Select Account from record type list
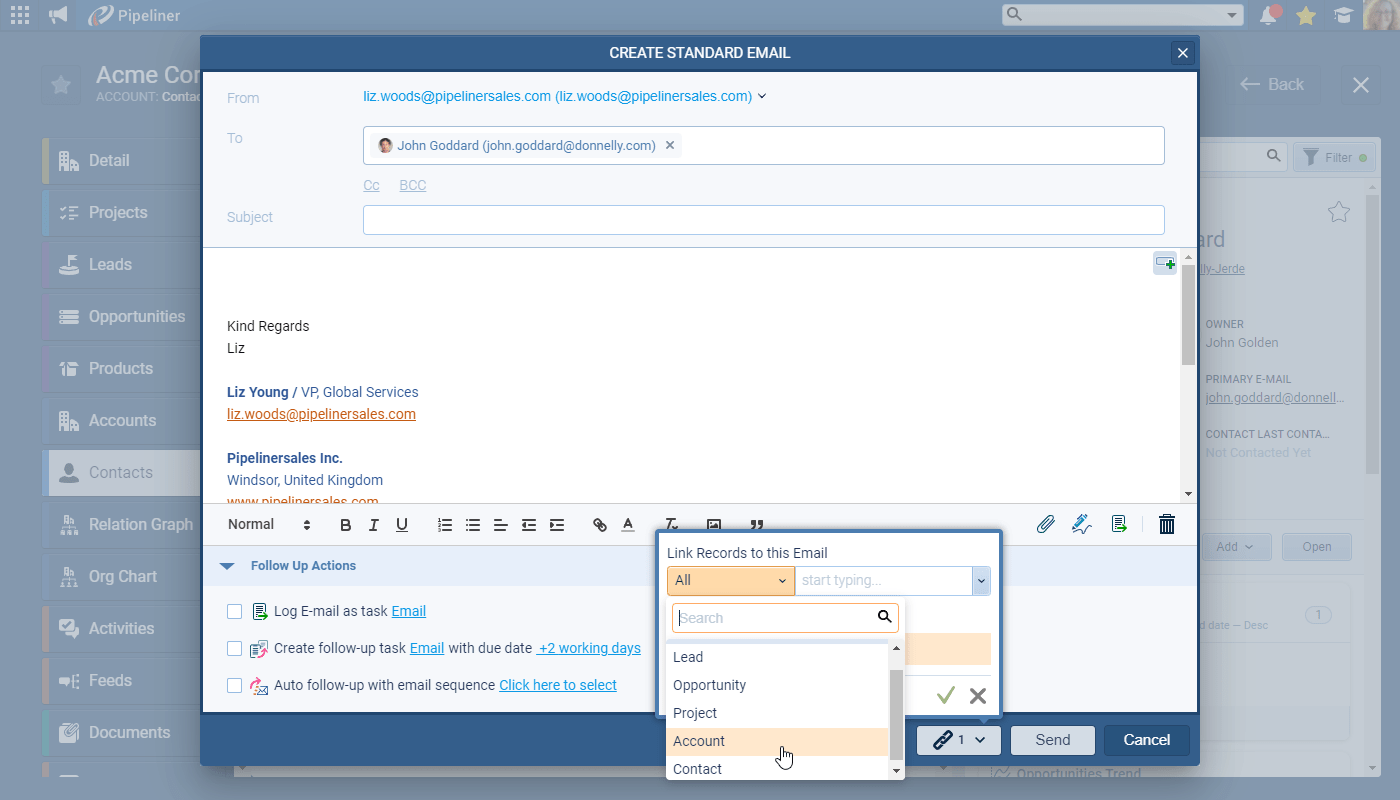The image size is (1400, 800). point(698,741)
